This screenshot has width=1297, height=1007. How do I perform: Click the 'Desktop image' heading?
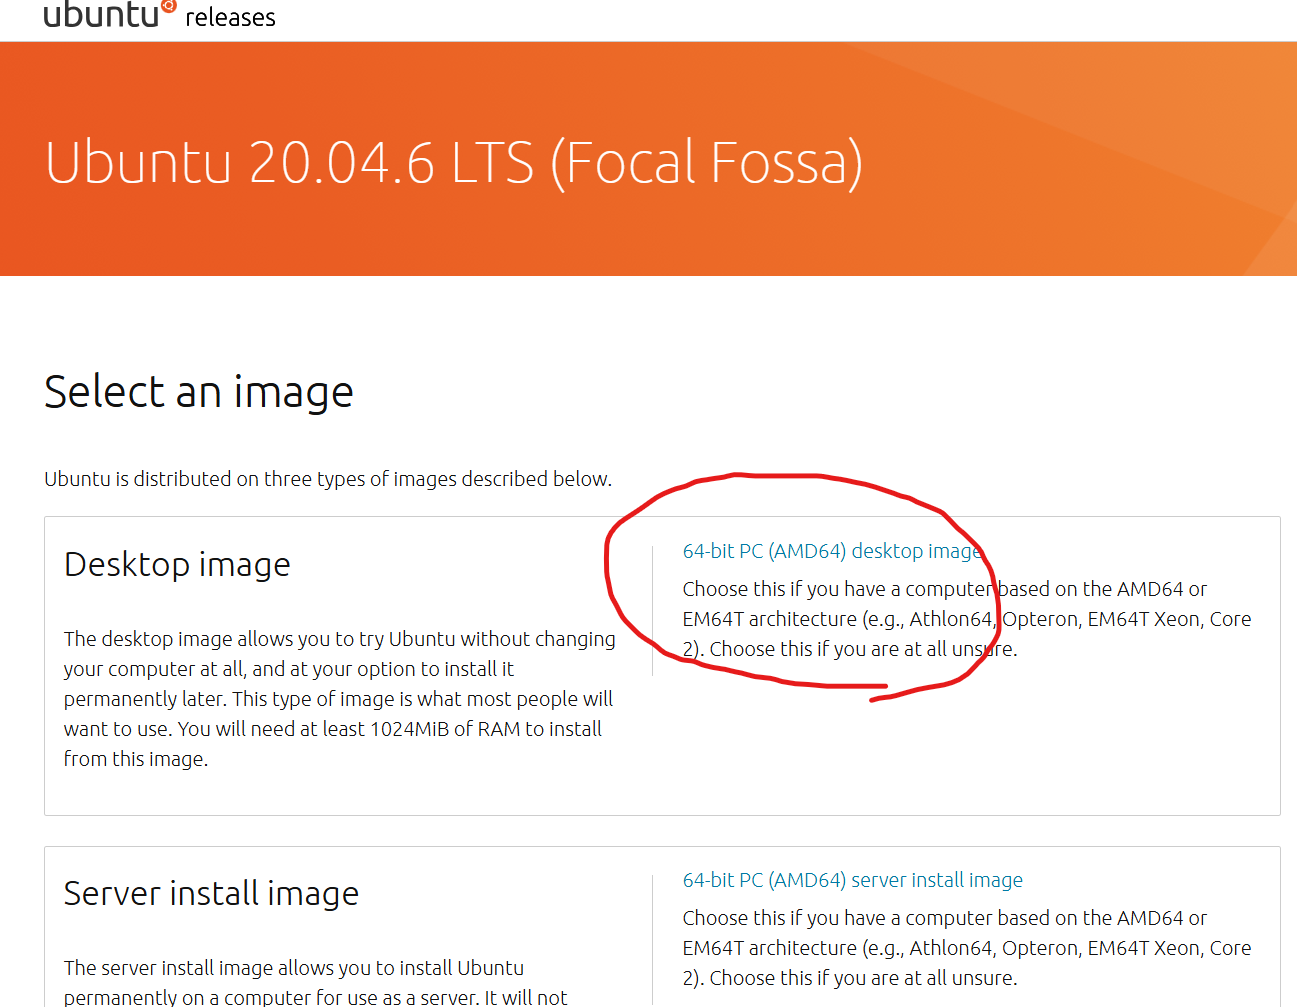(x=177, y=565)
